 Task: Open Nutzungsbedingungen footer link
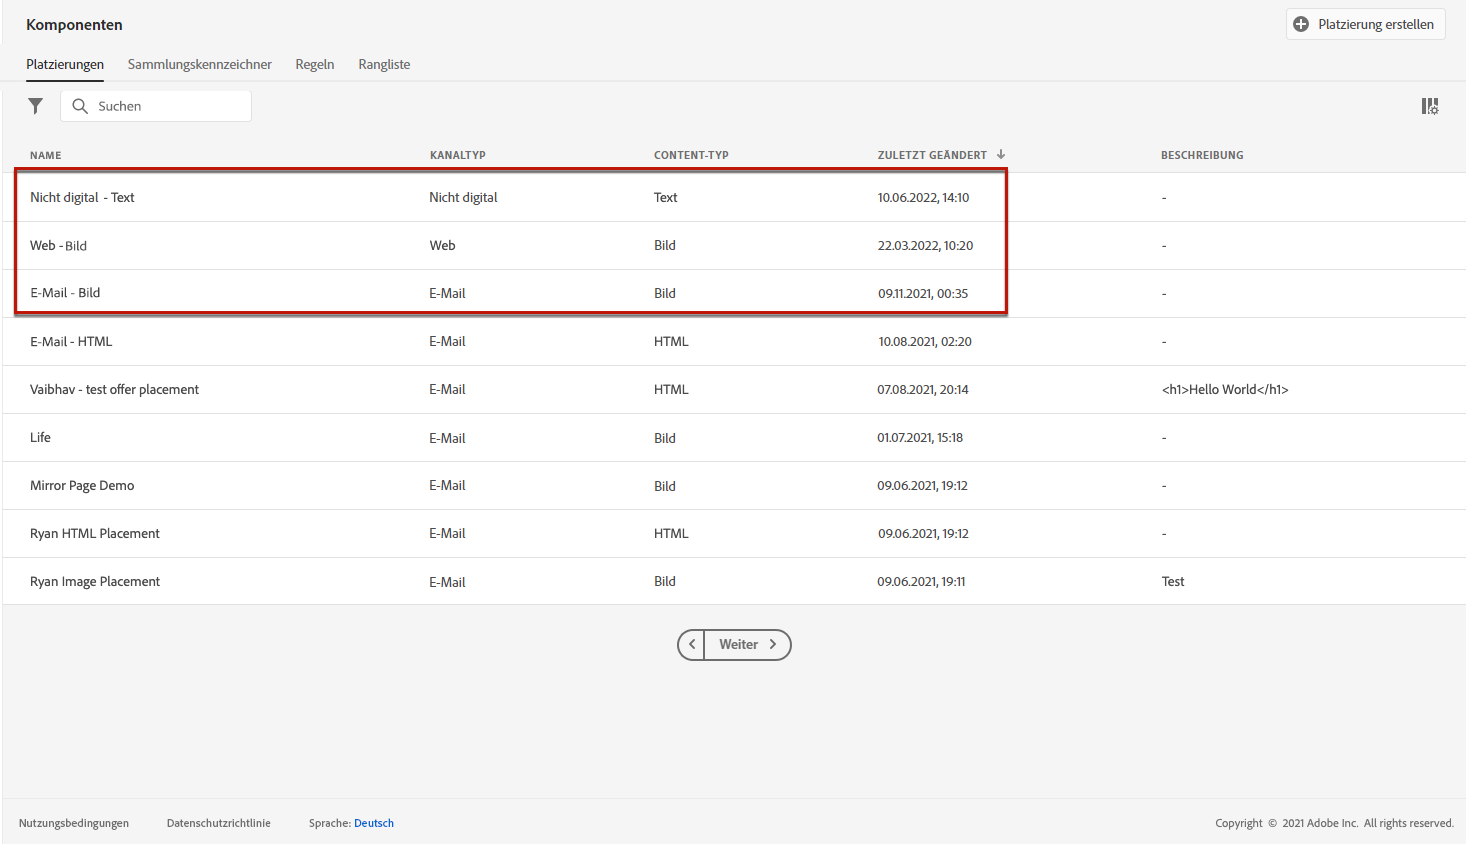click(x=74, y=823)
